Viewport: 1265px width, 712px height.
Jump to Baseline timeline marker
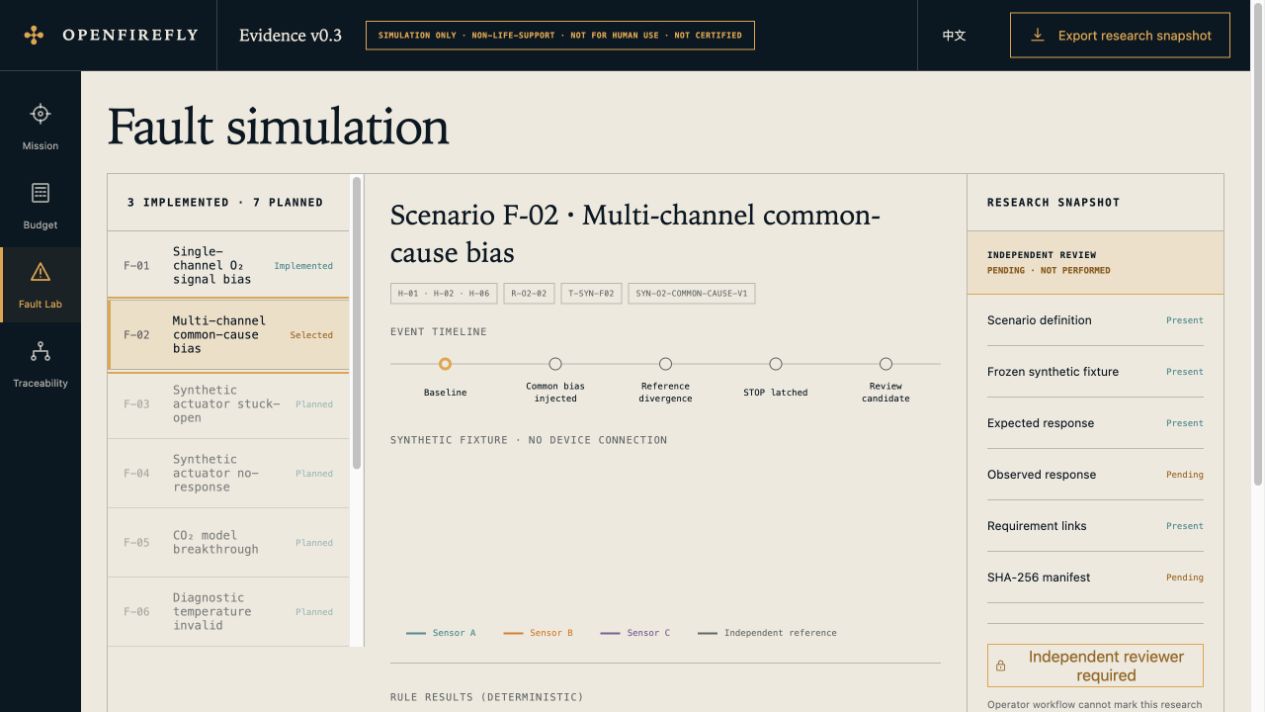[445, 364]
